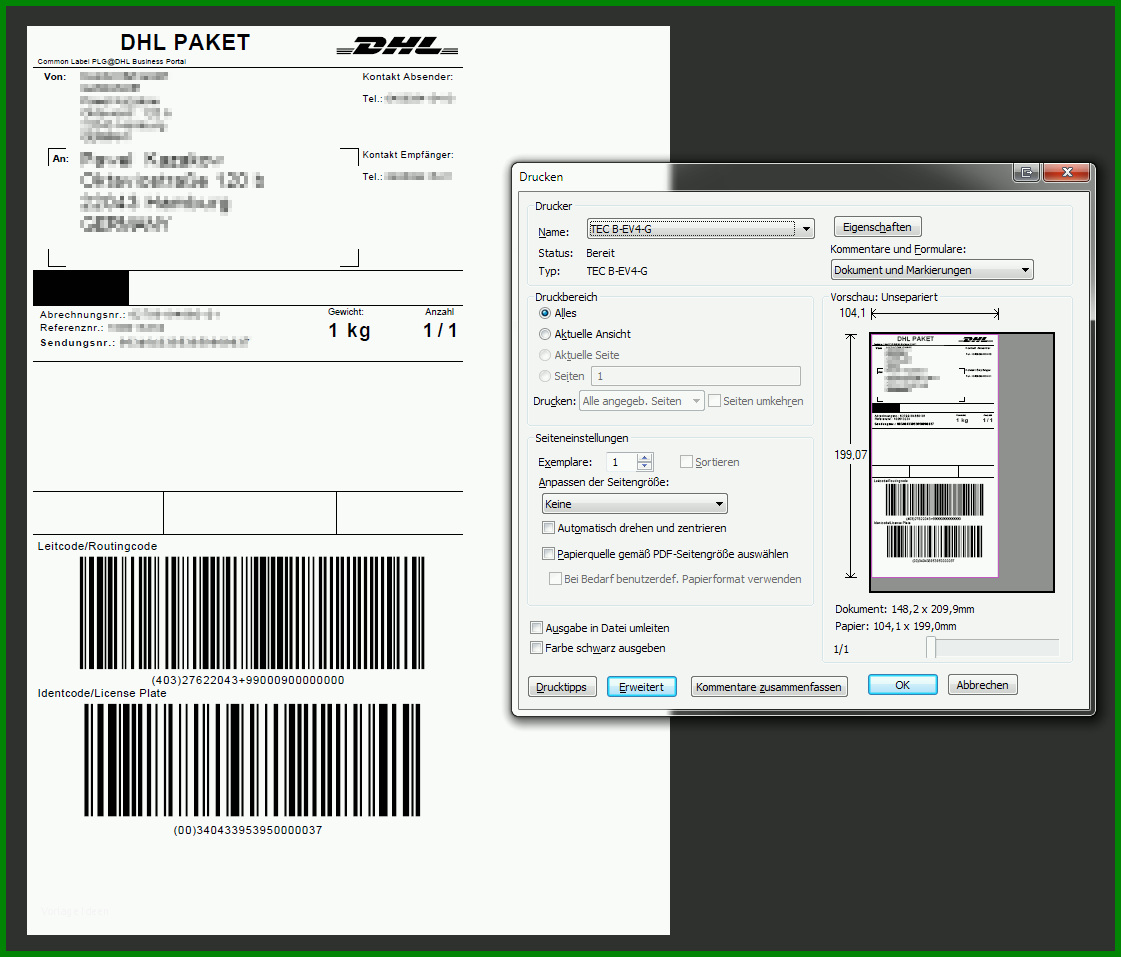Open the Kommentare und Formulare dropdown
This screenshot has width=1121, height=957.
(x=932, y=269)
